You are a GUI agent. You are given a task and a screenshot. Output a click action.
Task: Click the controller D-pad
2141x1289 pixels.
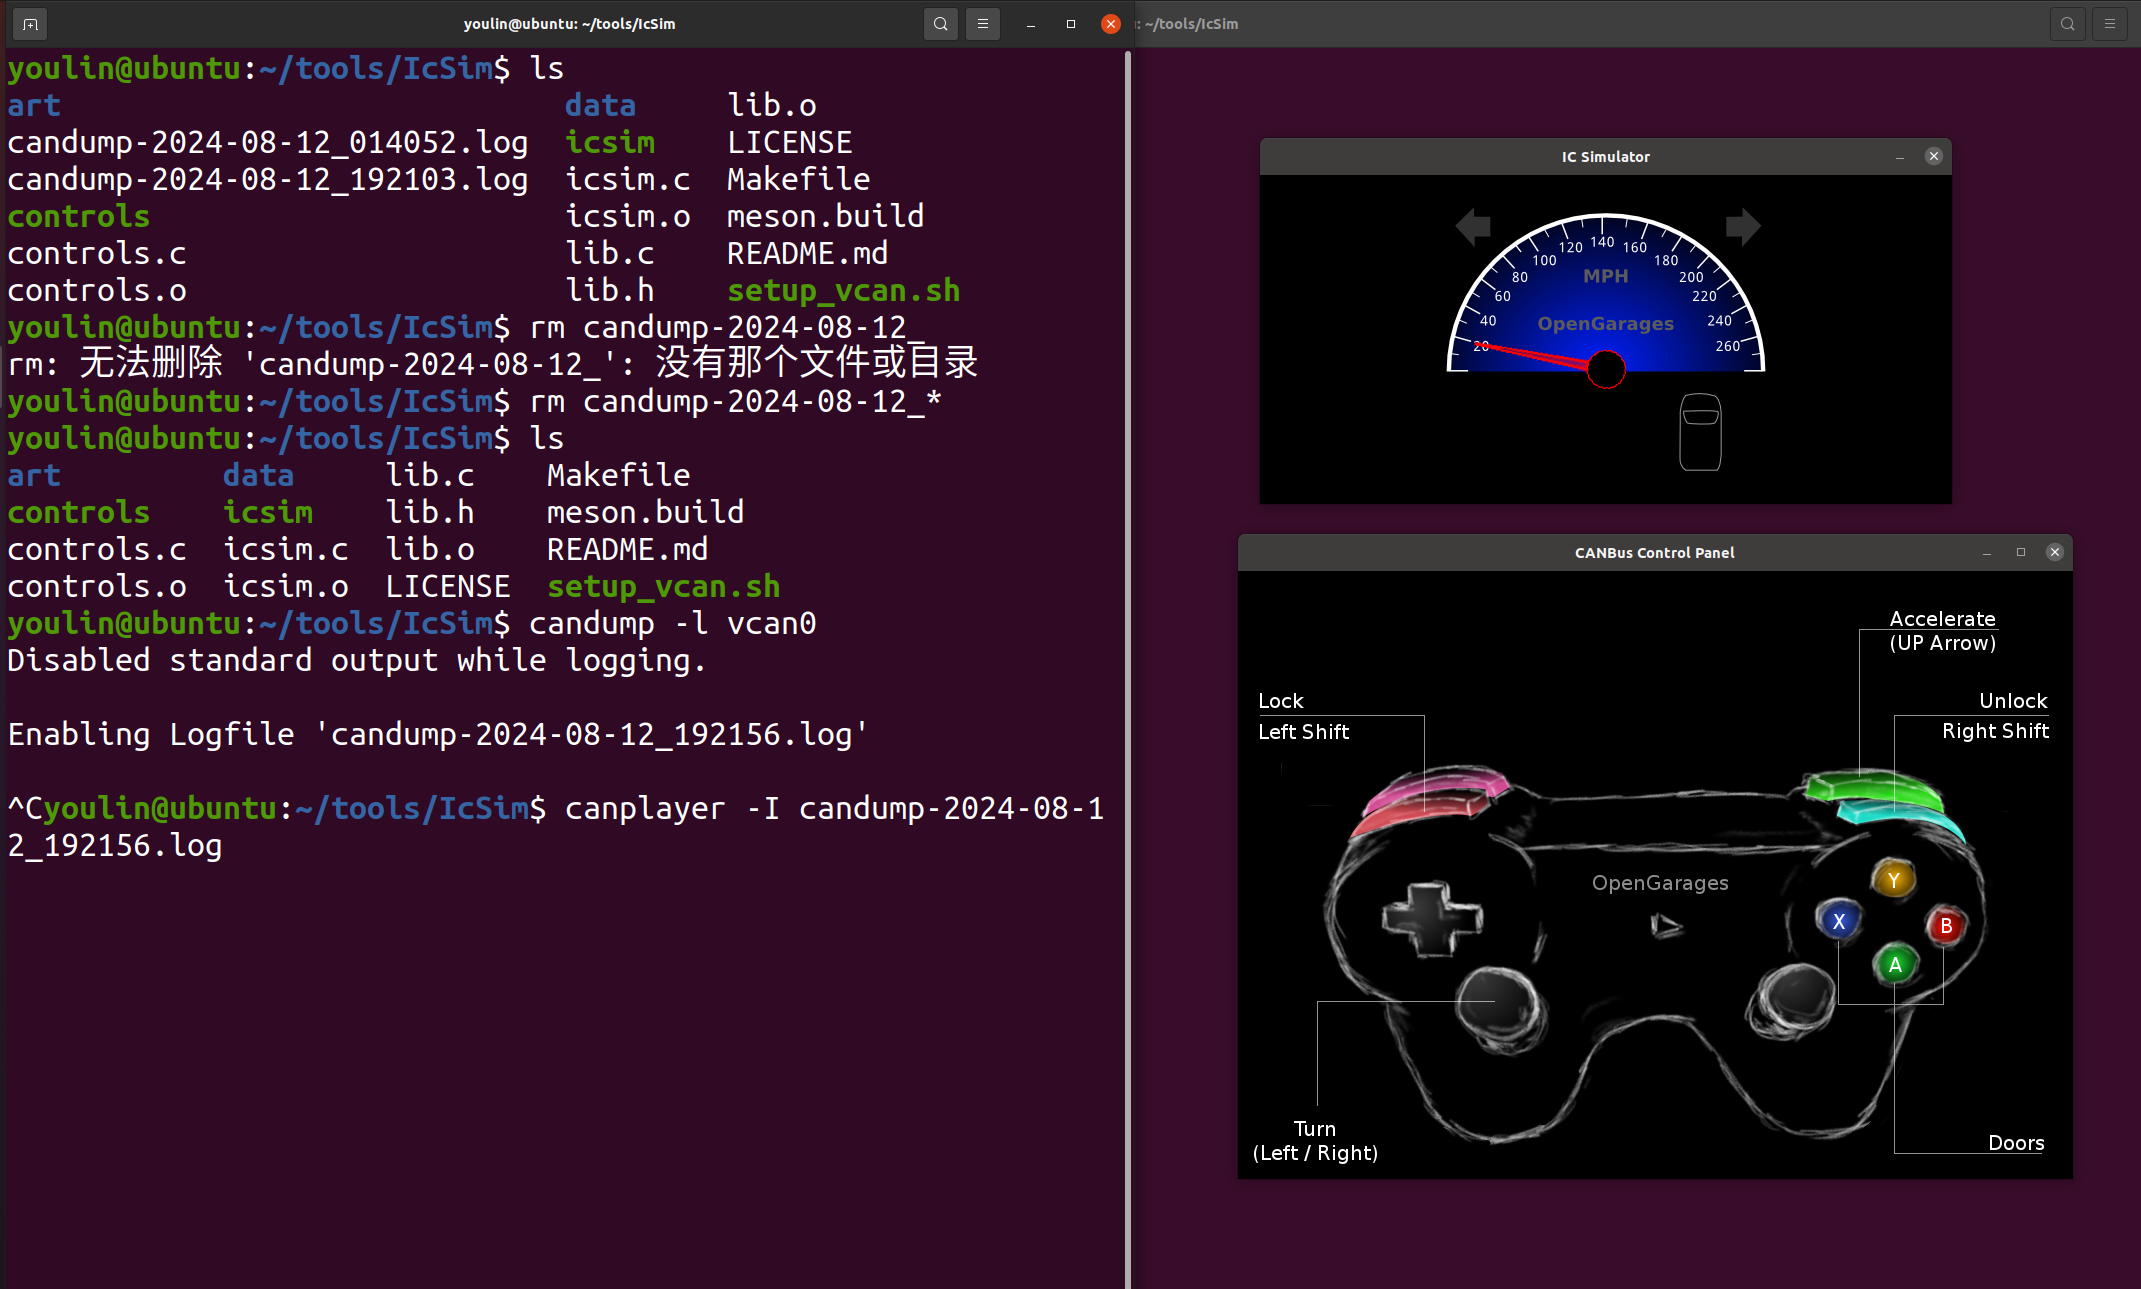click(x=1431, y=918)
